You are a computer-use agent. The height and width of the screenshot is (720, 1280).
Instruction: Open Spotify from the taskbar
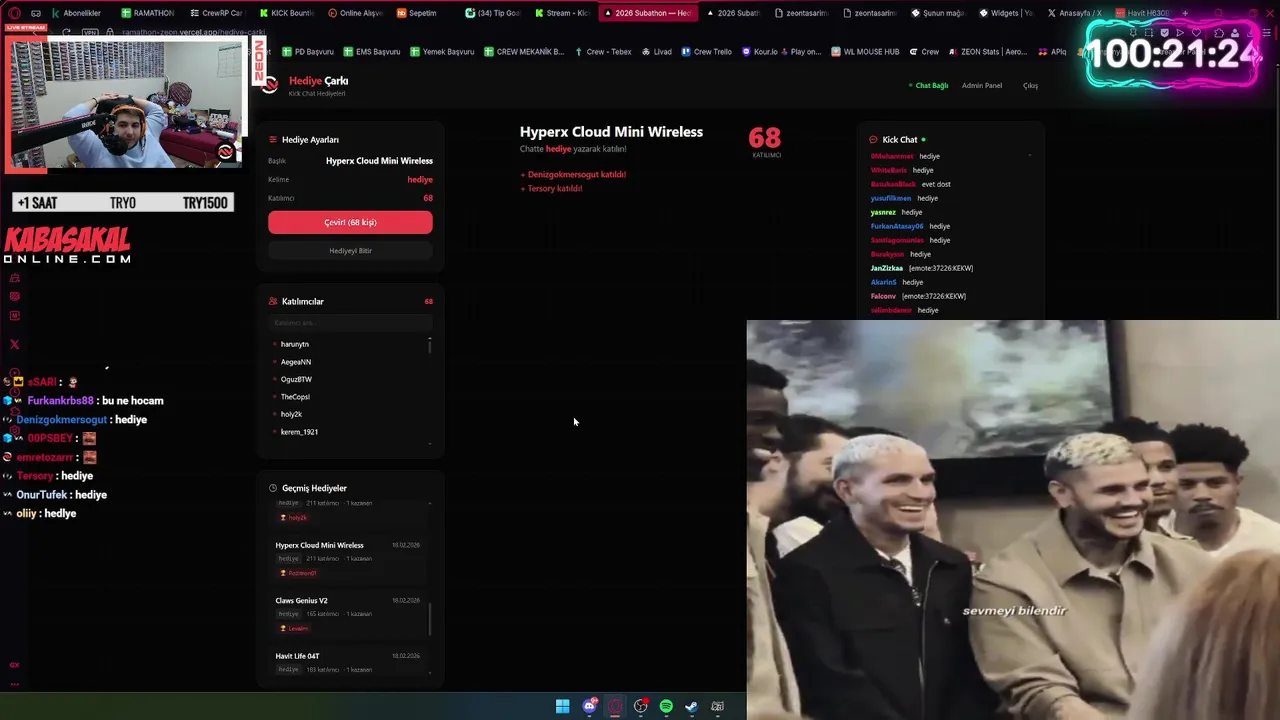666,706
